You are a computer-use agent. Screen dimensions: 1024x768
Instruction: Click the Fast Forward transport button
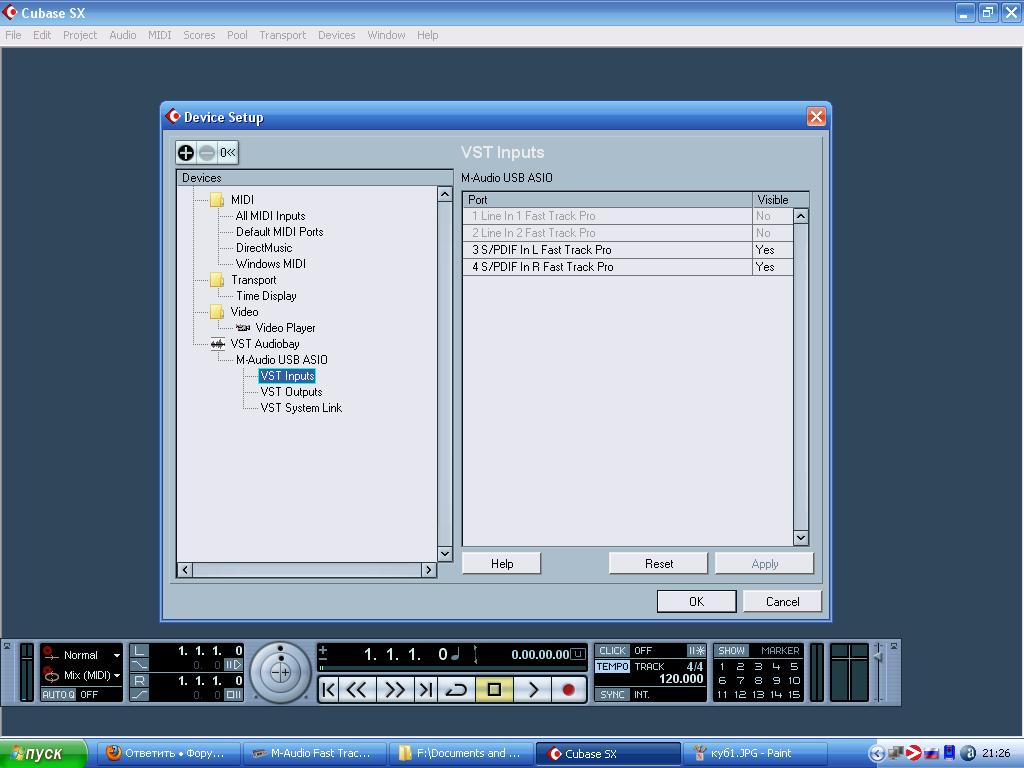pos(394,689)
